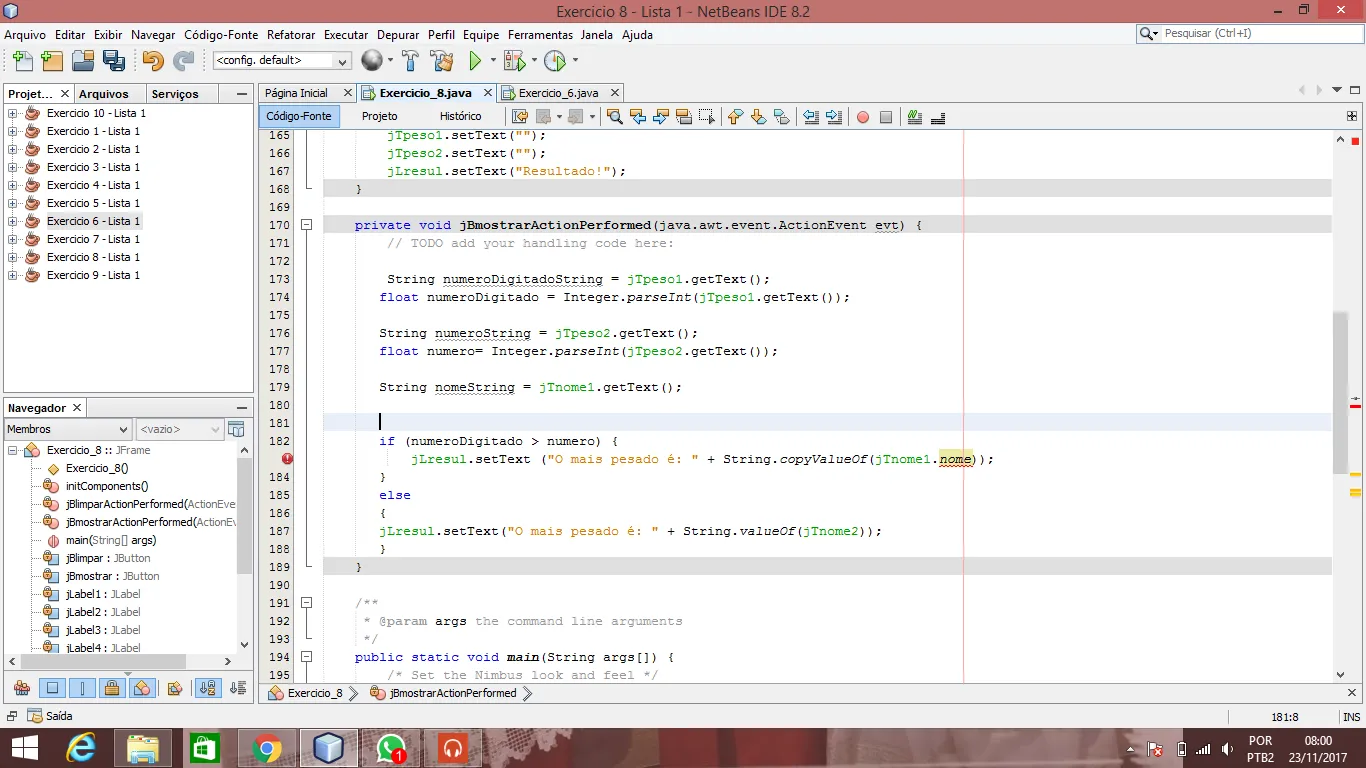Viewport: 1366px width, 768px height.
Task: Collapse the code fold at line 170
Action: click(307, 225)
